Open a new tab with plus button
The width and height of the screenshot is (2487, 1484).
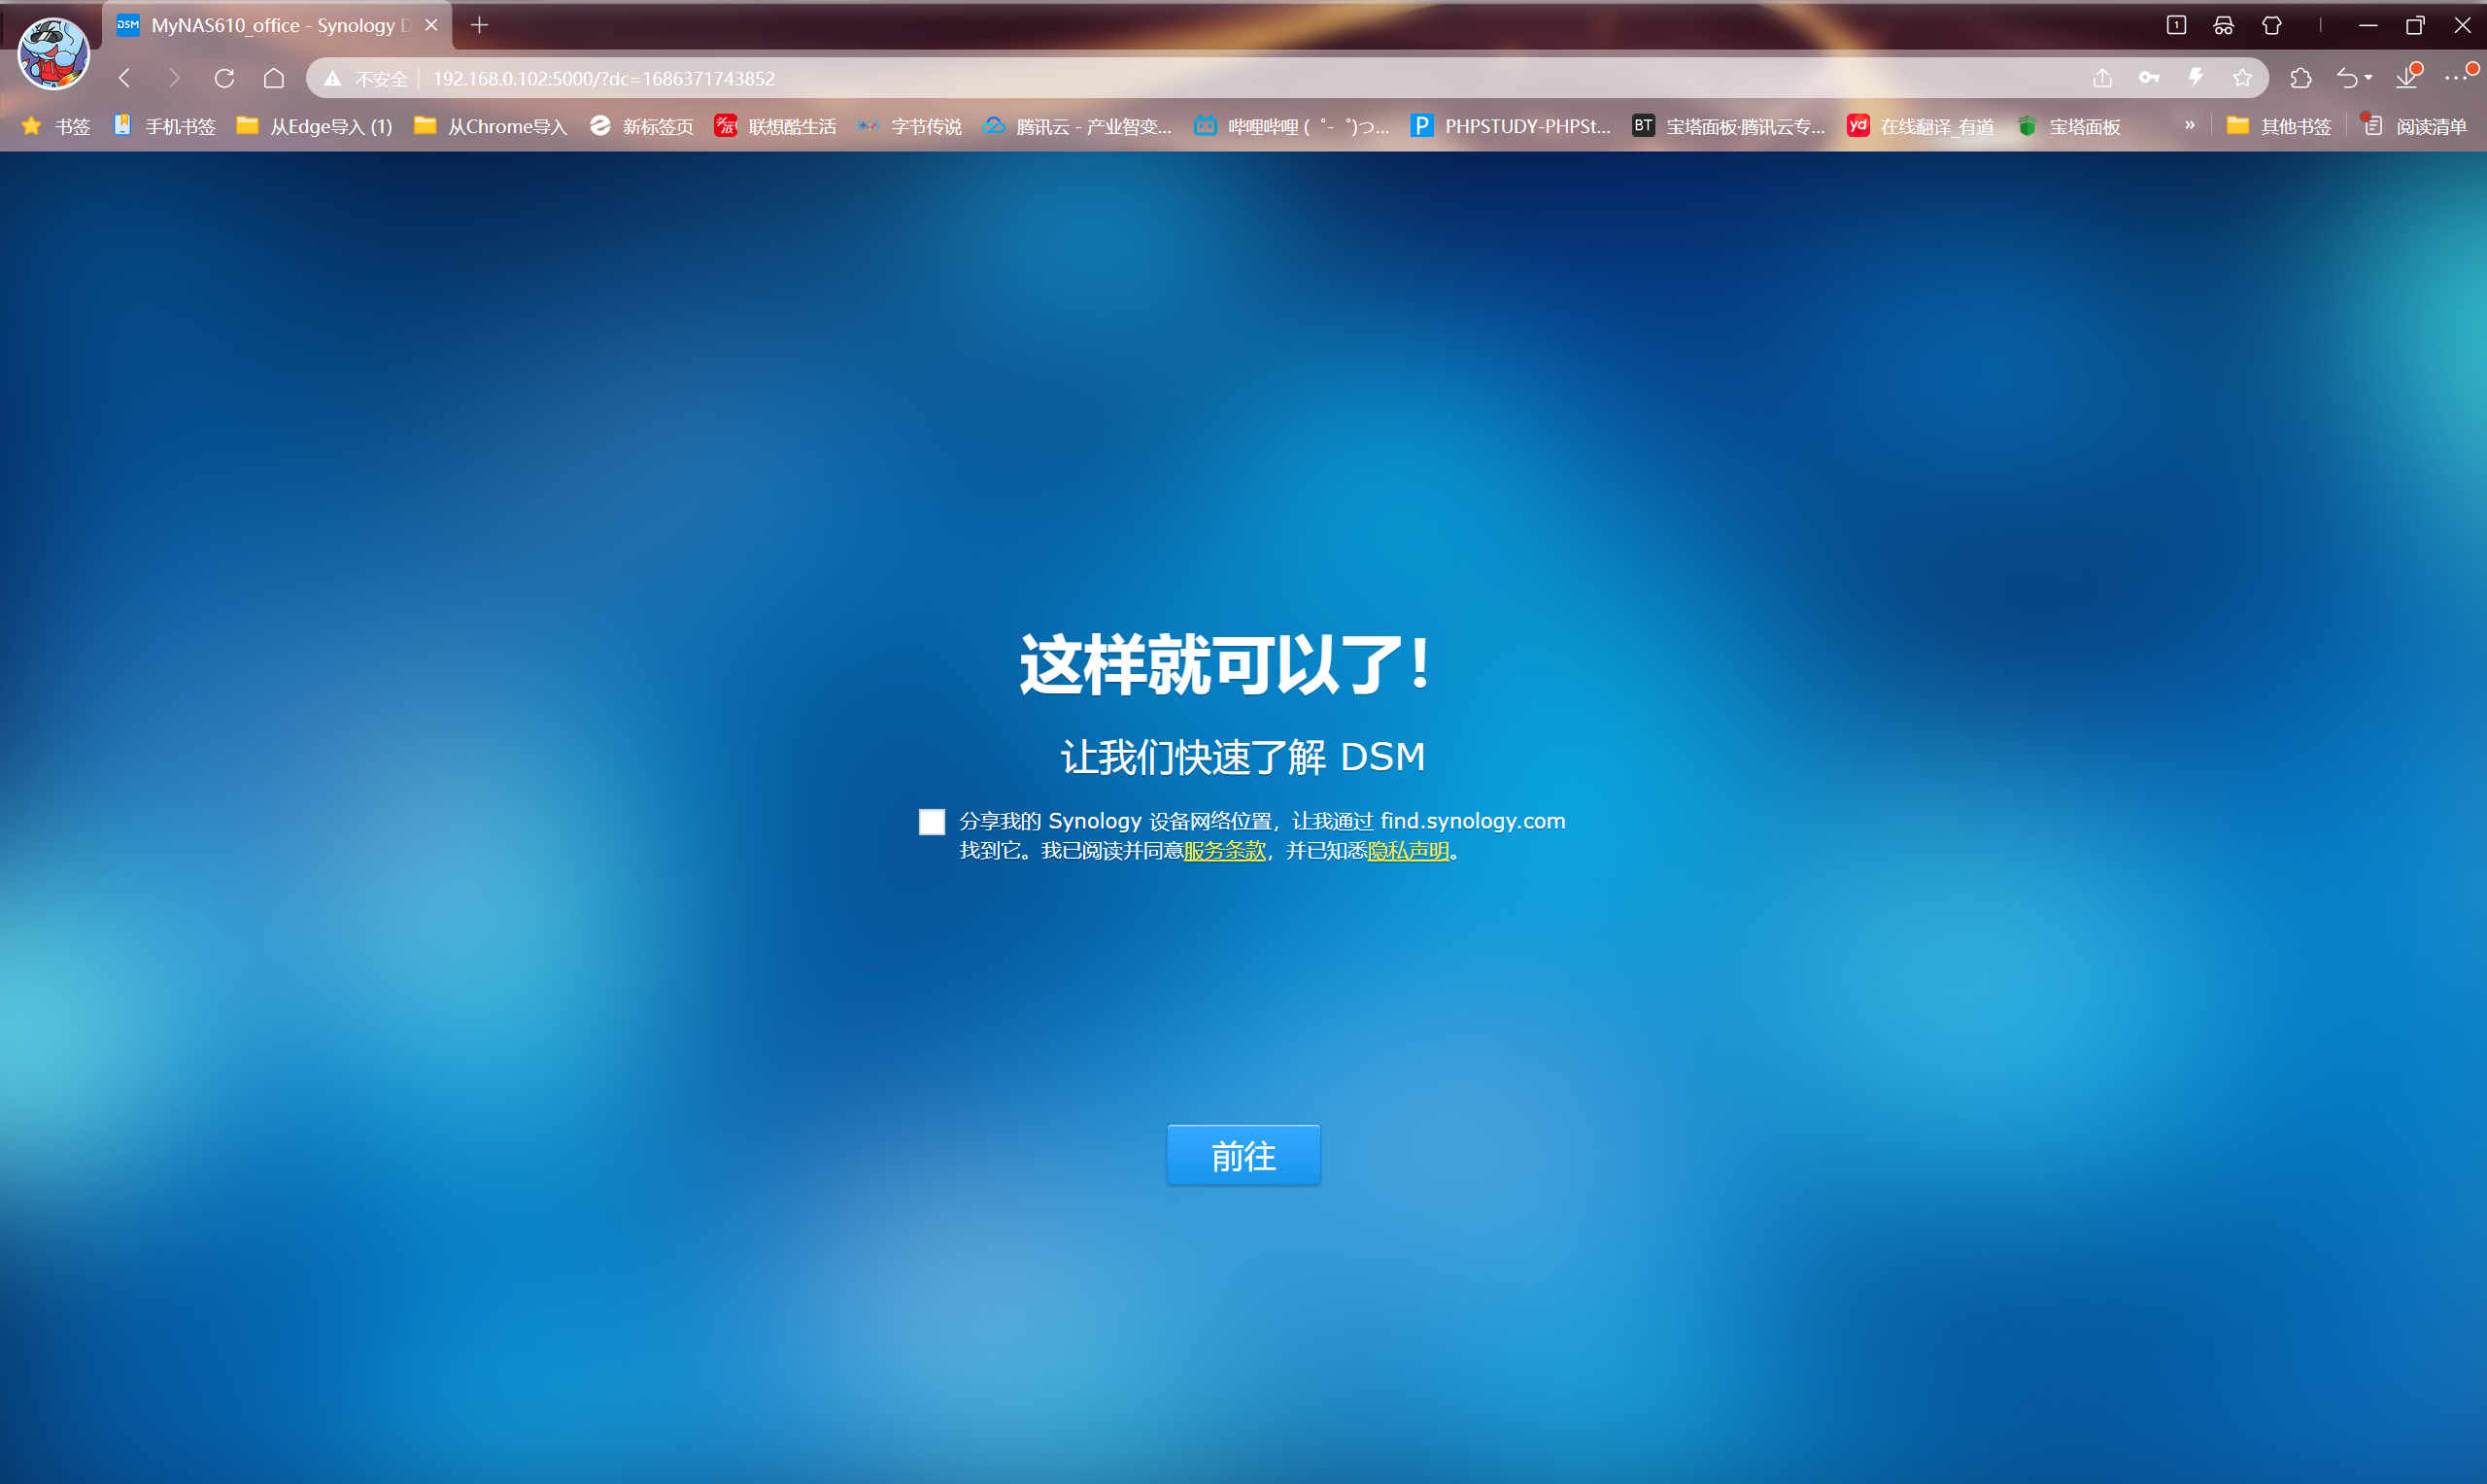click(479, 25)
